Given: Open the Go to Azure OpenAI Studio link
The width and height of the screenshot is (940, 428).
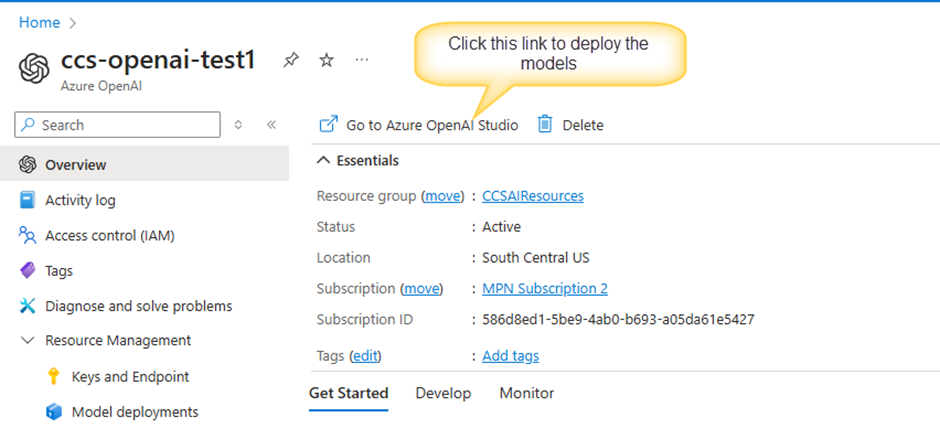Looking at the screenshot, I should pos(419,125).
